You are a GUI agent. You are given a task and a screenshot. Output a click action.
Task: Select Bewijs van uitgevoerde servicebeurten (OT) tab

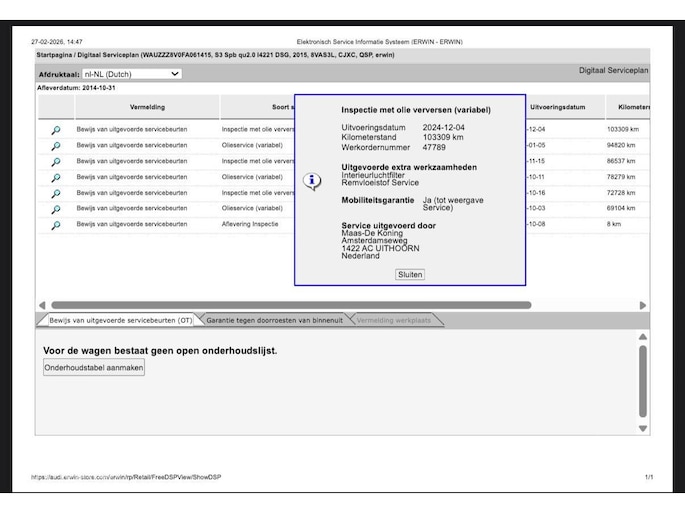coord(120,321)
